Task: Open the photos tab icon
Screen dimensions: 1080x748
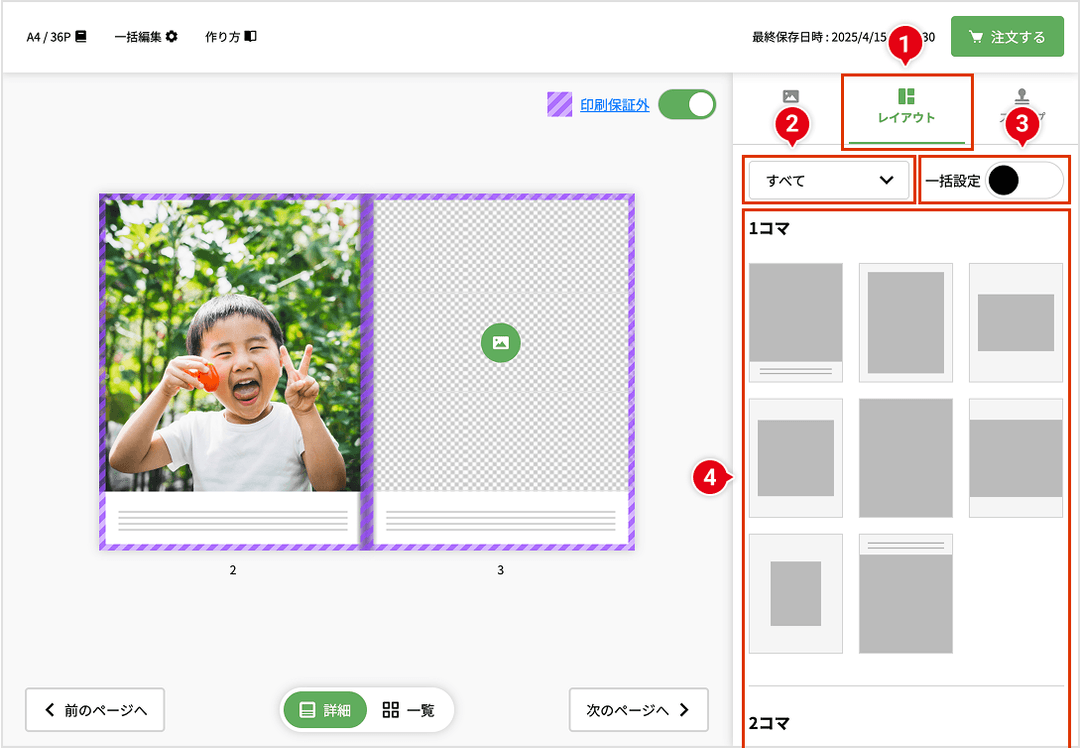Action: point(790,97)
